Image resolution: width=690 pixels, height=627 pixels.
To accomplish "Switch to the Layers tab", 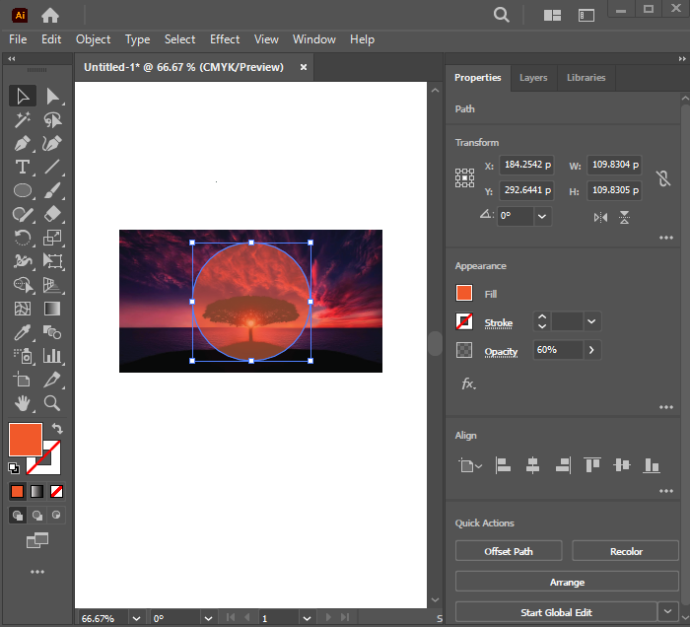I will (x=533, y=78).
